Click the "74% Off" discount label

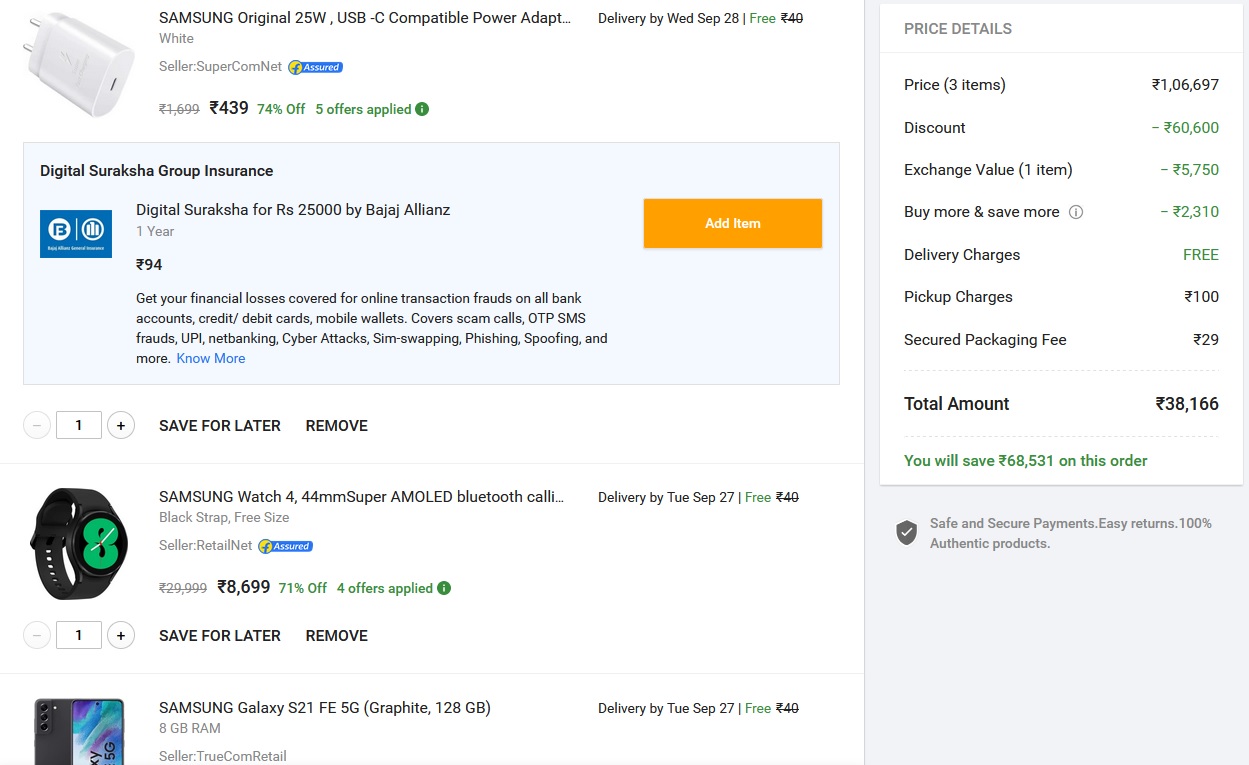281,109
